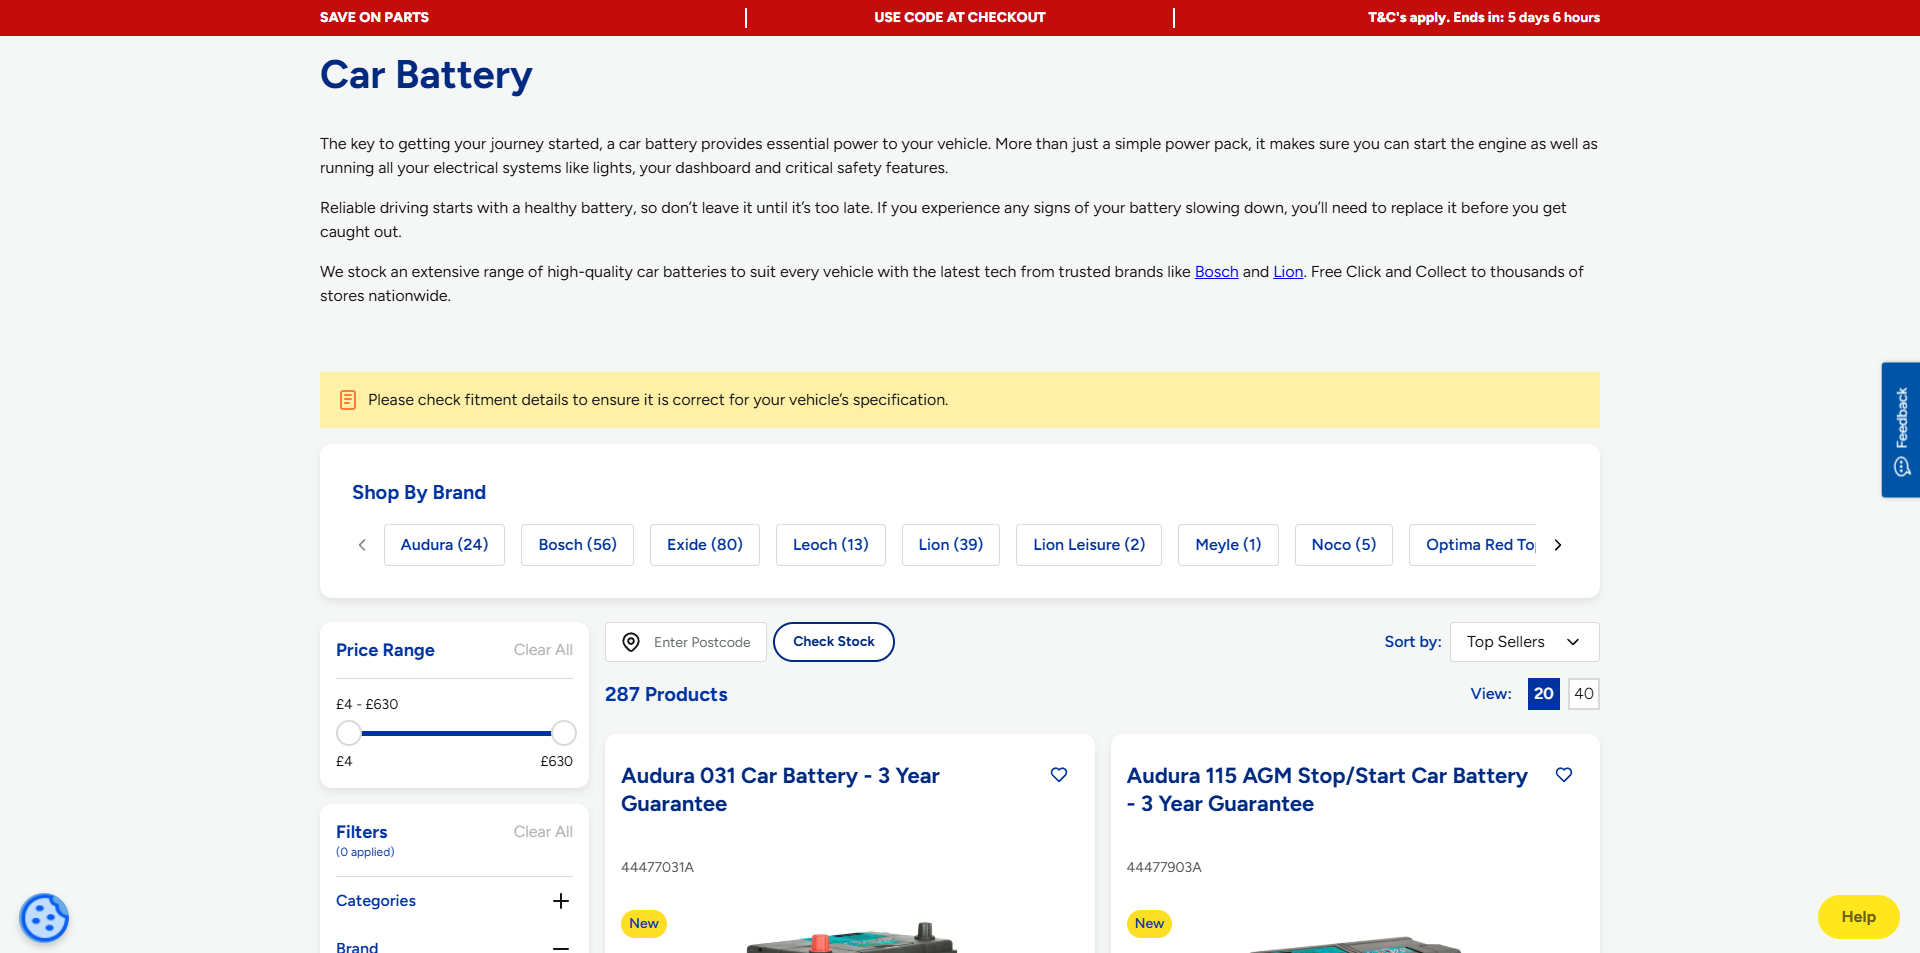Favourite the Audura 115 AGM battery
The height and width of the screenshot is (953, 1920).
point(1565,774)
